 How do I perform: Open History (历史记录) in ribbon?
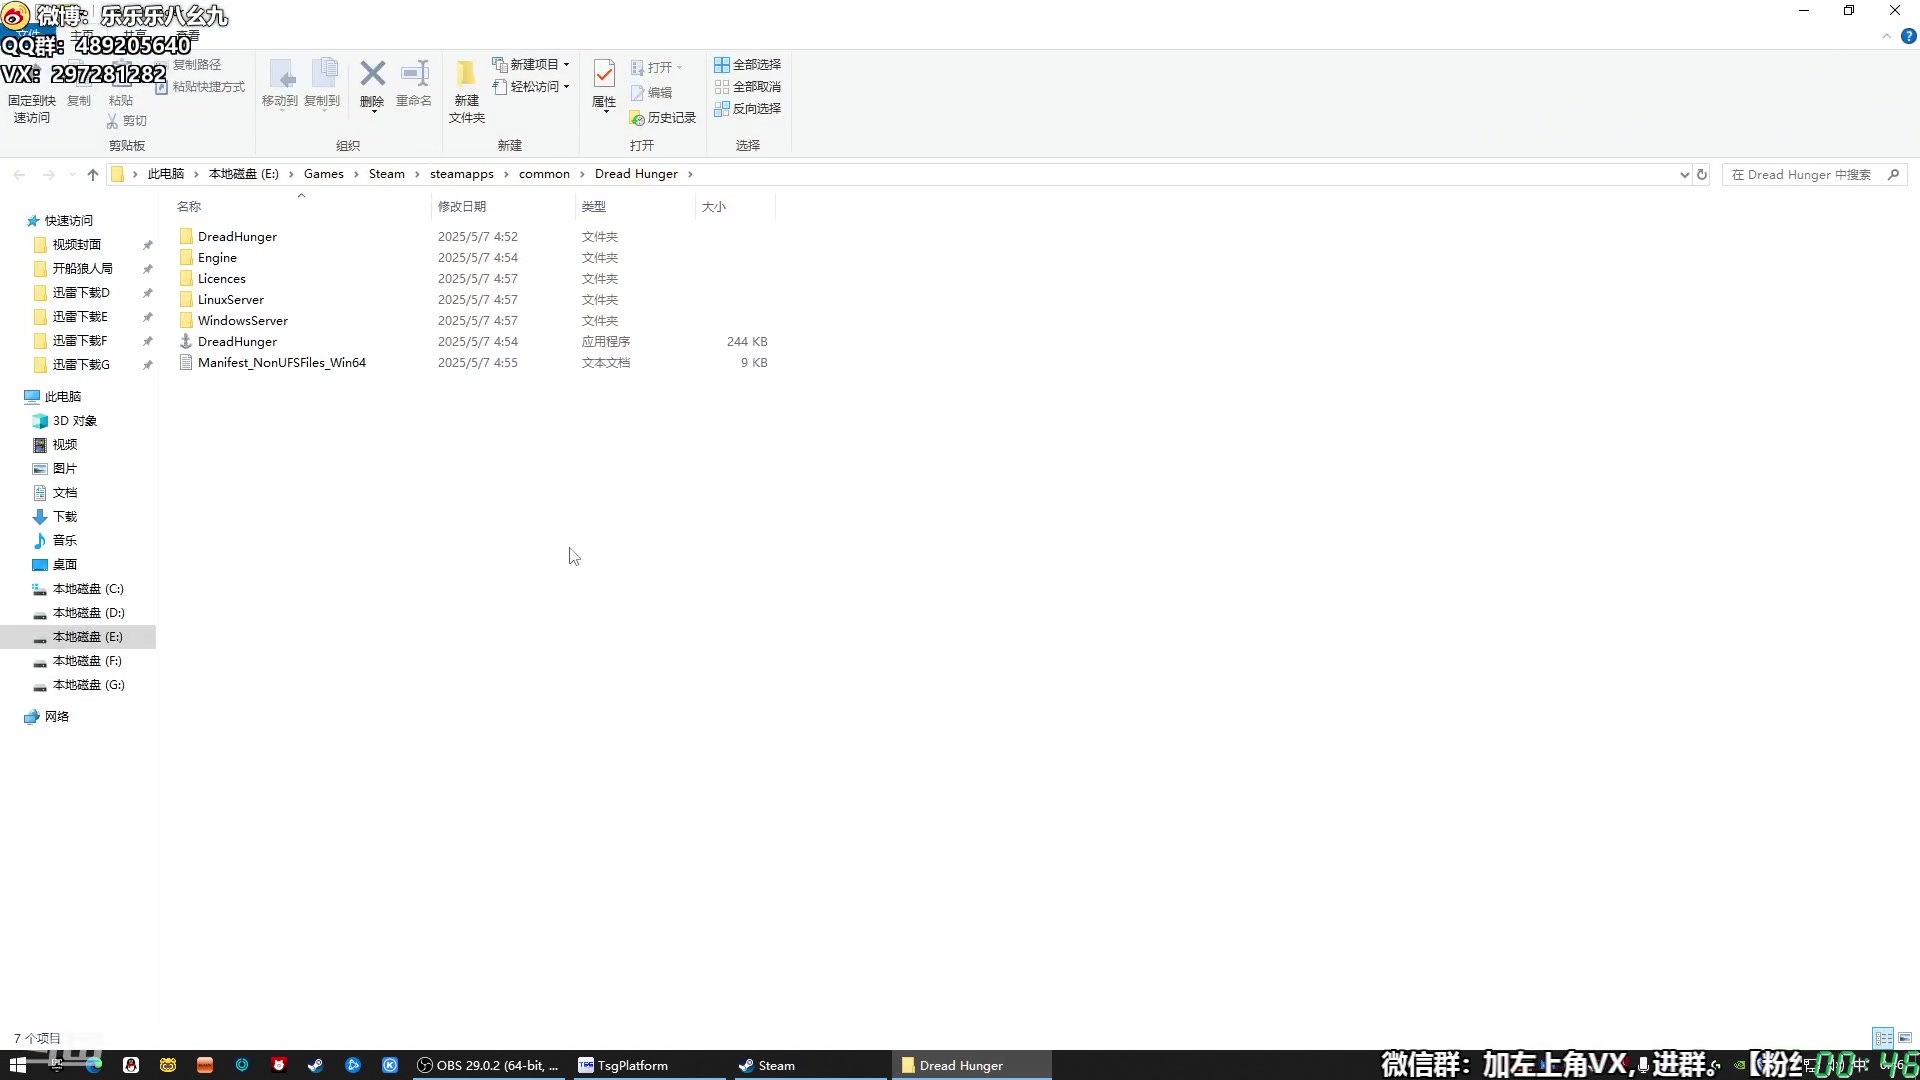662,118
